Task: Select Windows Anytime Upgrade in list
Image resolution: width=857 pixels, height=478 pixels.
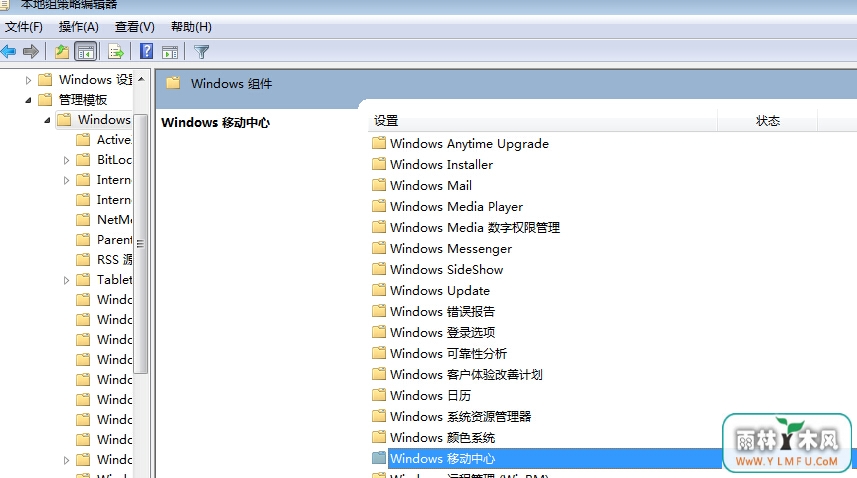Action: point(469,143)
